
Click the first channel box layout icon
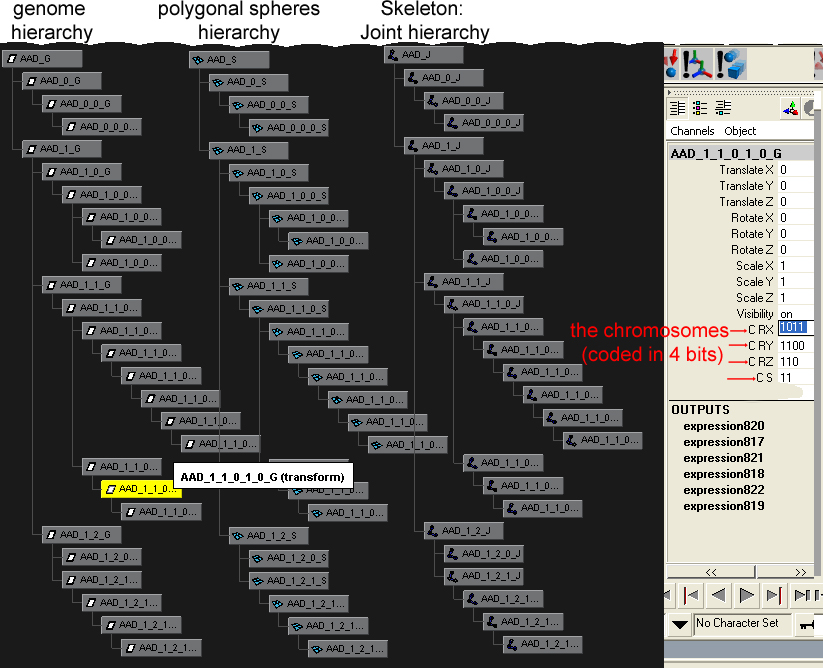coord(677,108)
